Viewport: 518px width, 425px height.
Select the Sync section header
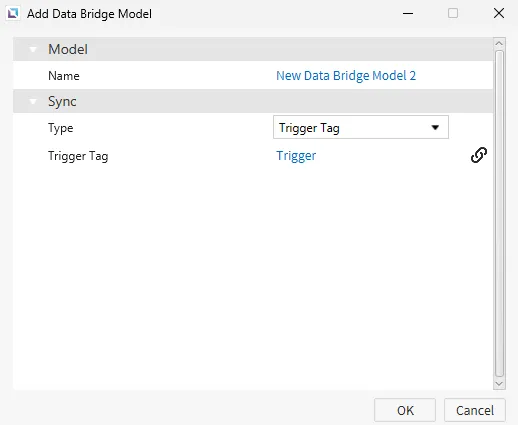point(253,101)
